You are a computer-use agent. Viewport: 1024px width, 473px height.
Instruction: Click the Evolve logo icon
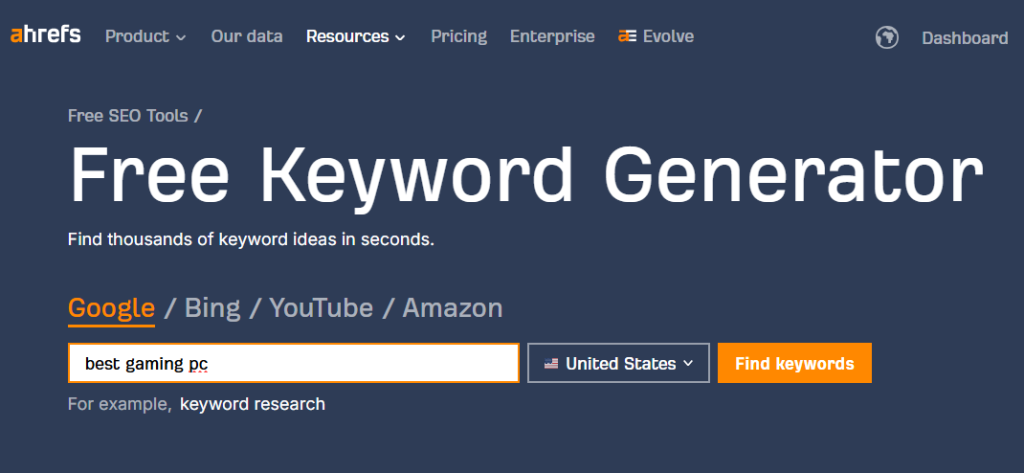pos(627,36)
